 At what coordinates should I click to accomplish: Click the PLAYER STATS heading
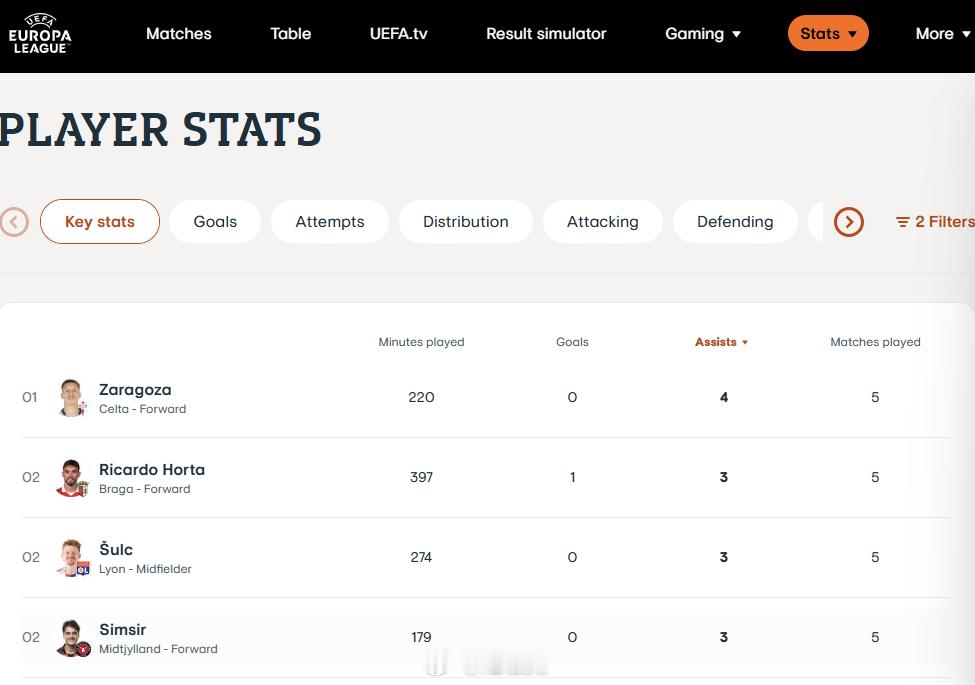click(x=160, y=130)
